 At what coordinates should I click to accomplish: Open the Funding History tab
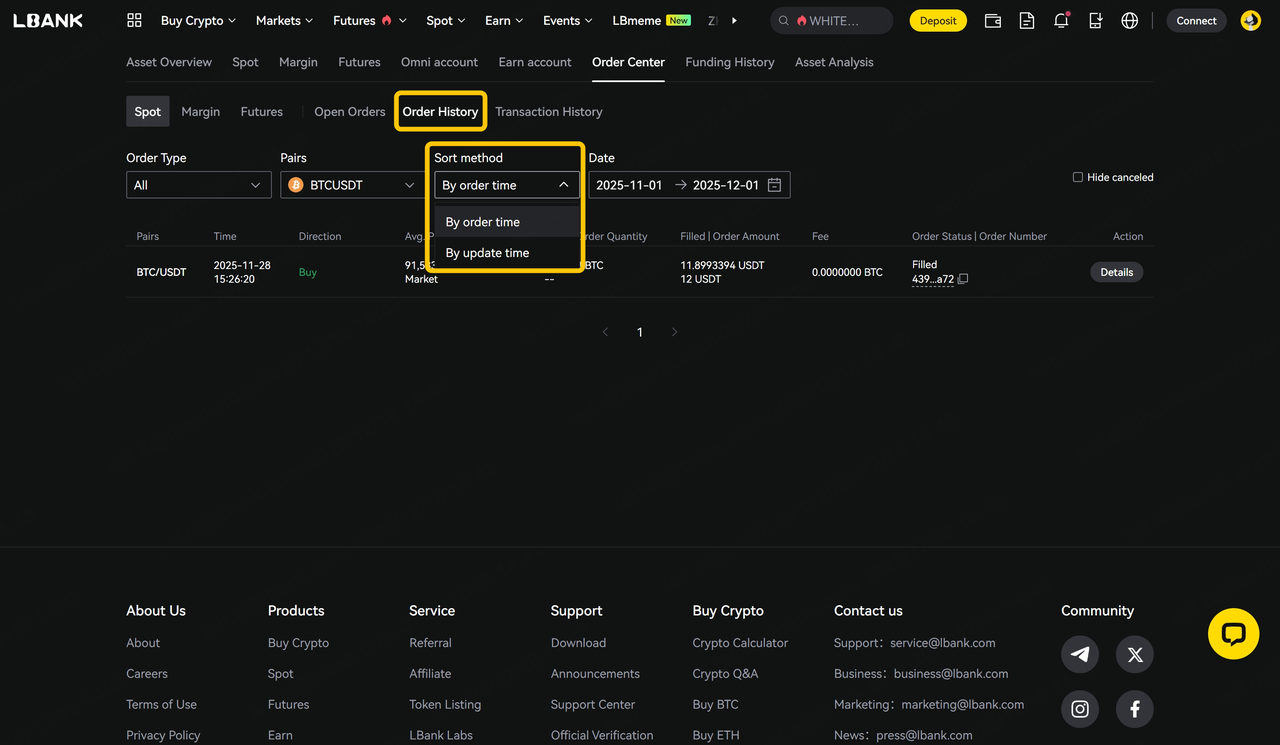pyautogui.click(x=729, y=62)
